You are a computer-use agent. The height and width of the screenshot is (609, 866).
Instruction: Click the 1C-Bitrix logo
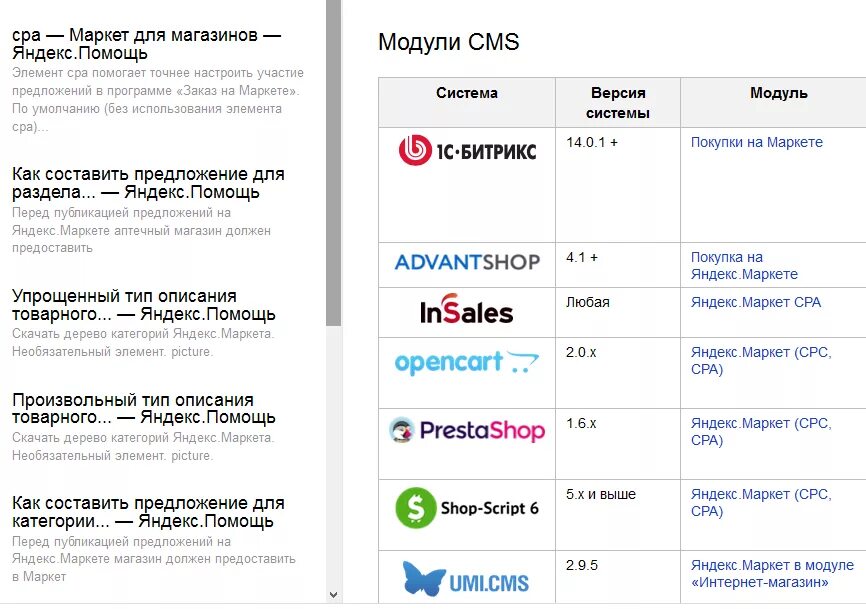click(x=467, y=150)
